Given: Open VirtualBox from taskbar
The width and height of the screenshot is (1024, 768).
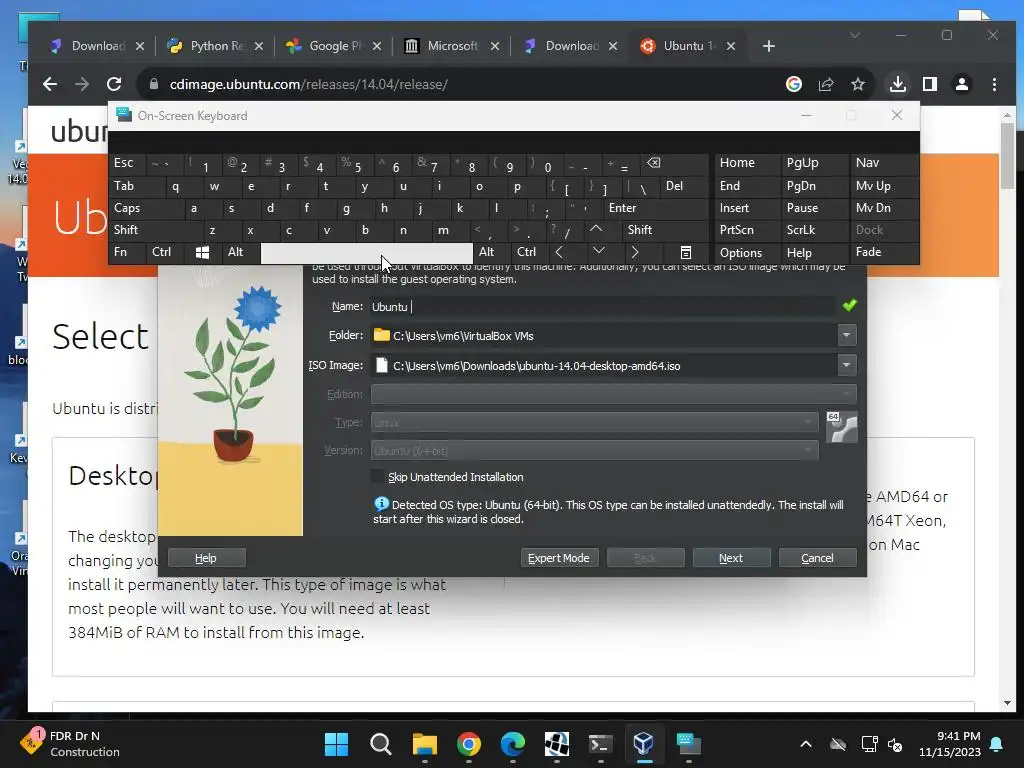Looking at the screenshot, I should 644,744.
